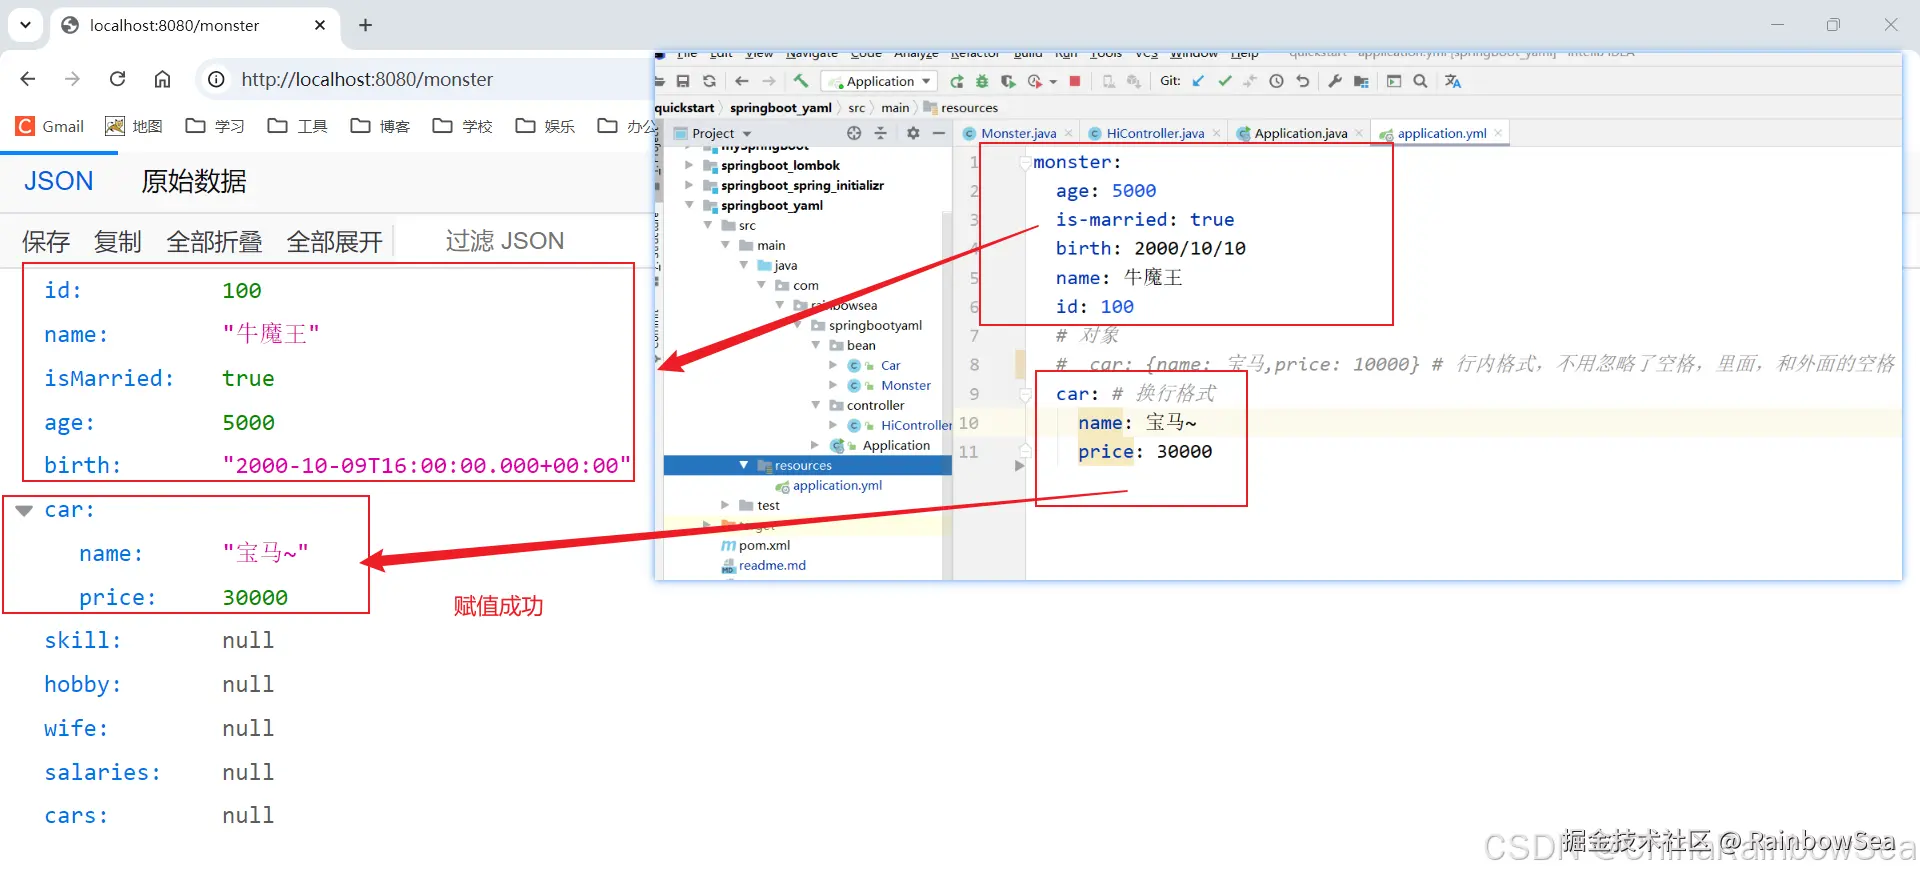Image resolution: width=1920 pixels, height=879 pixels.
Task: Click 复制 (Copy) in JSON viewer
Action: point(118,241)
